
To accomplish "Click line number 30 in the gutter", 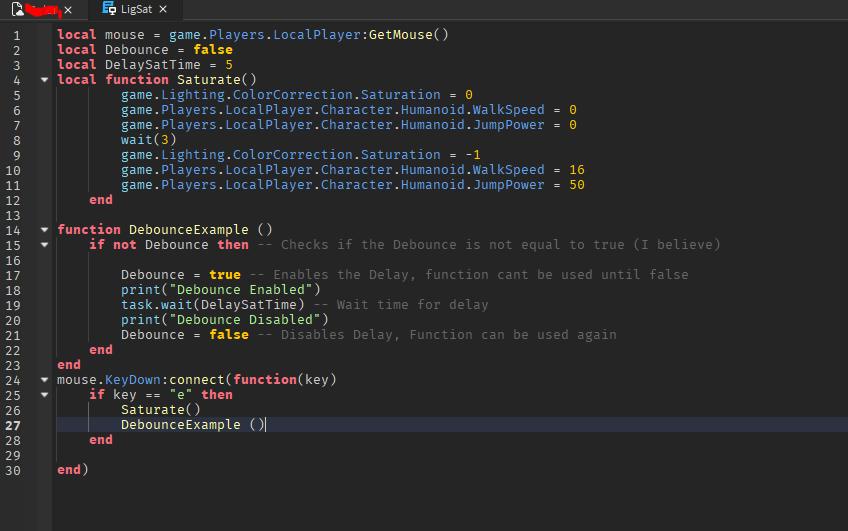I will pos(13,469).
